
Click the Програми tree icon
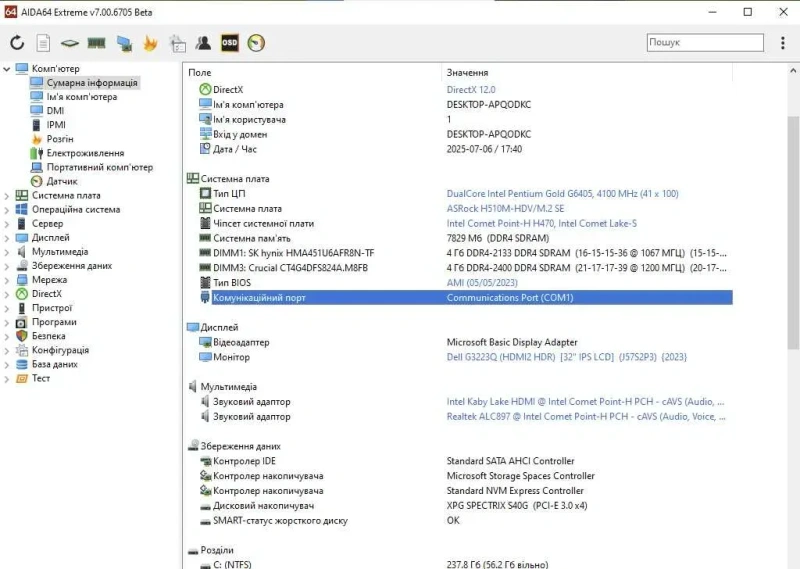tap(21, 322)
